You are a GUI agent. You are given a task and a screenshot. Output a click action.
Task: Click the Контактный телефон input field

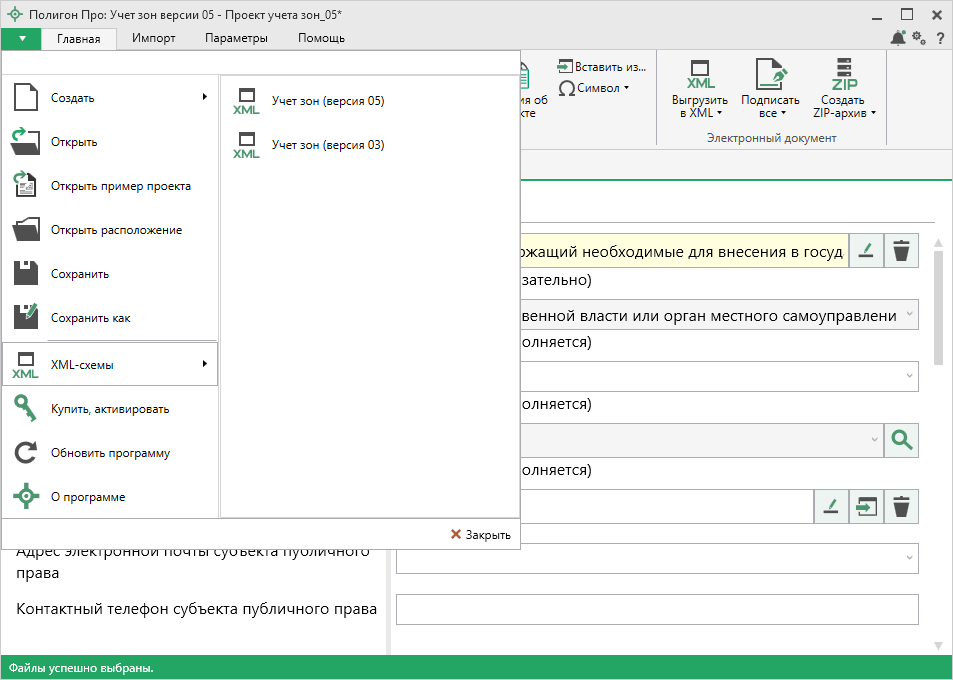[657, 609]
